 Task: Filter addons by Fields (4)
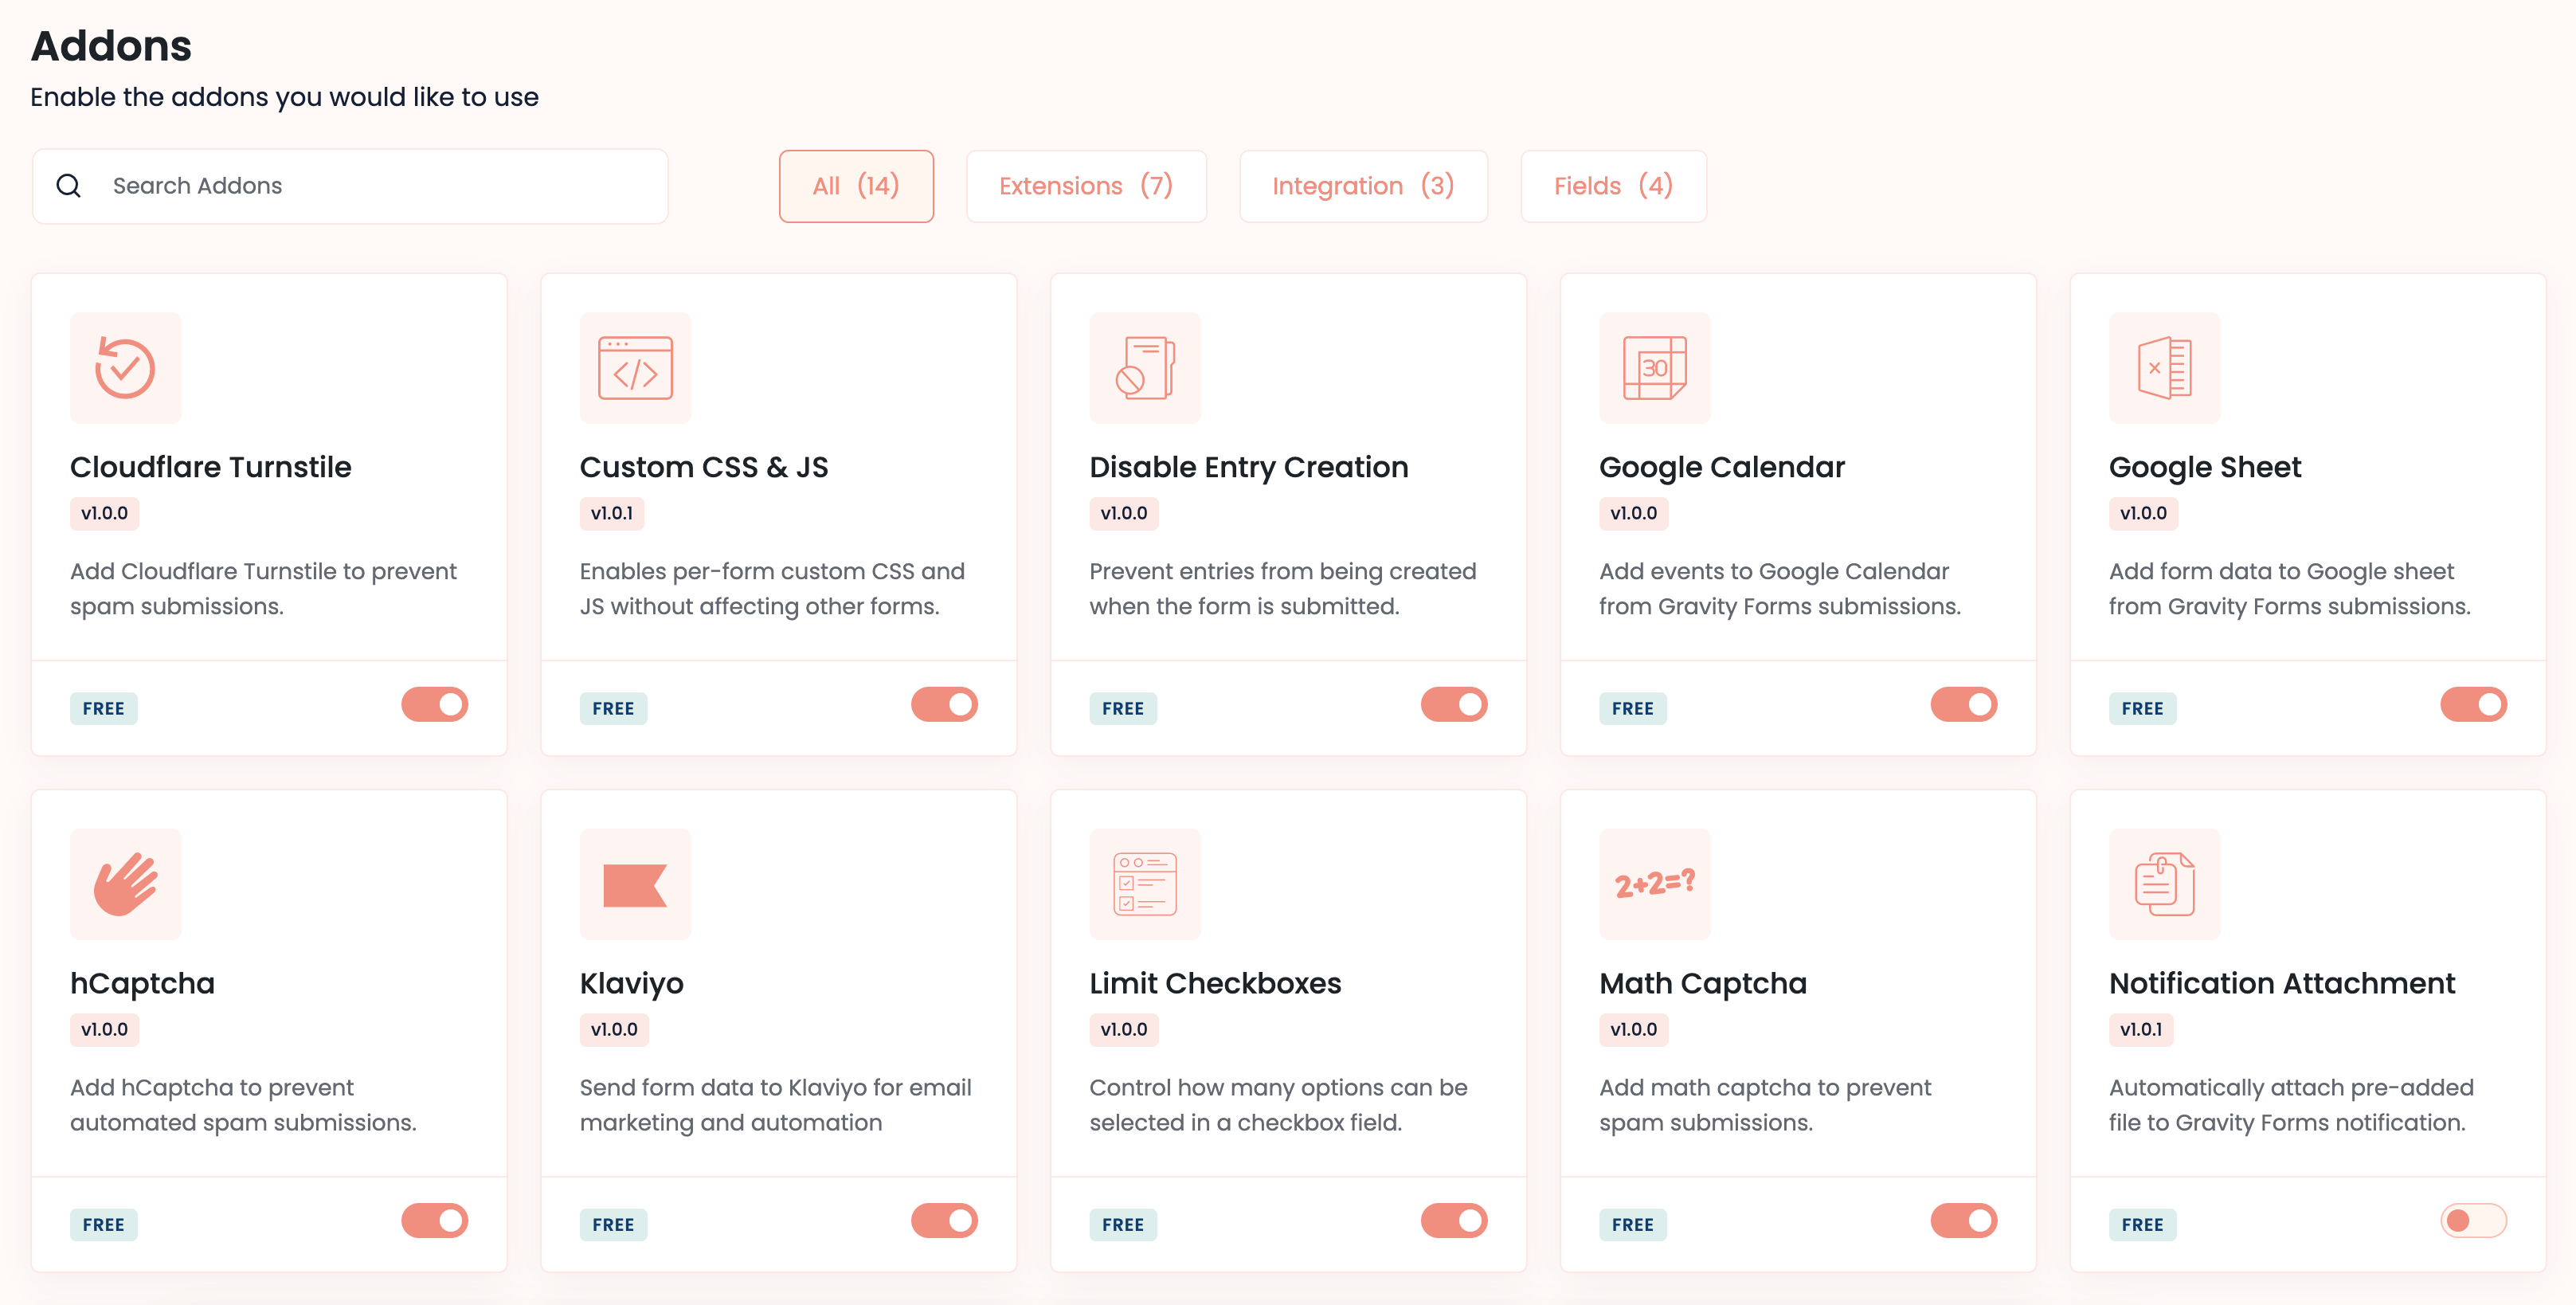click(x=1612, y=186)
